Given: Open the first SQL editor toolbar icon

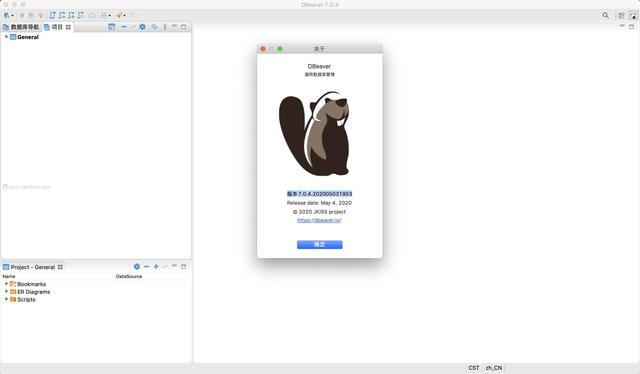Looking at the screenshot, I should [52, 15].
